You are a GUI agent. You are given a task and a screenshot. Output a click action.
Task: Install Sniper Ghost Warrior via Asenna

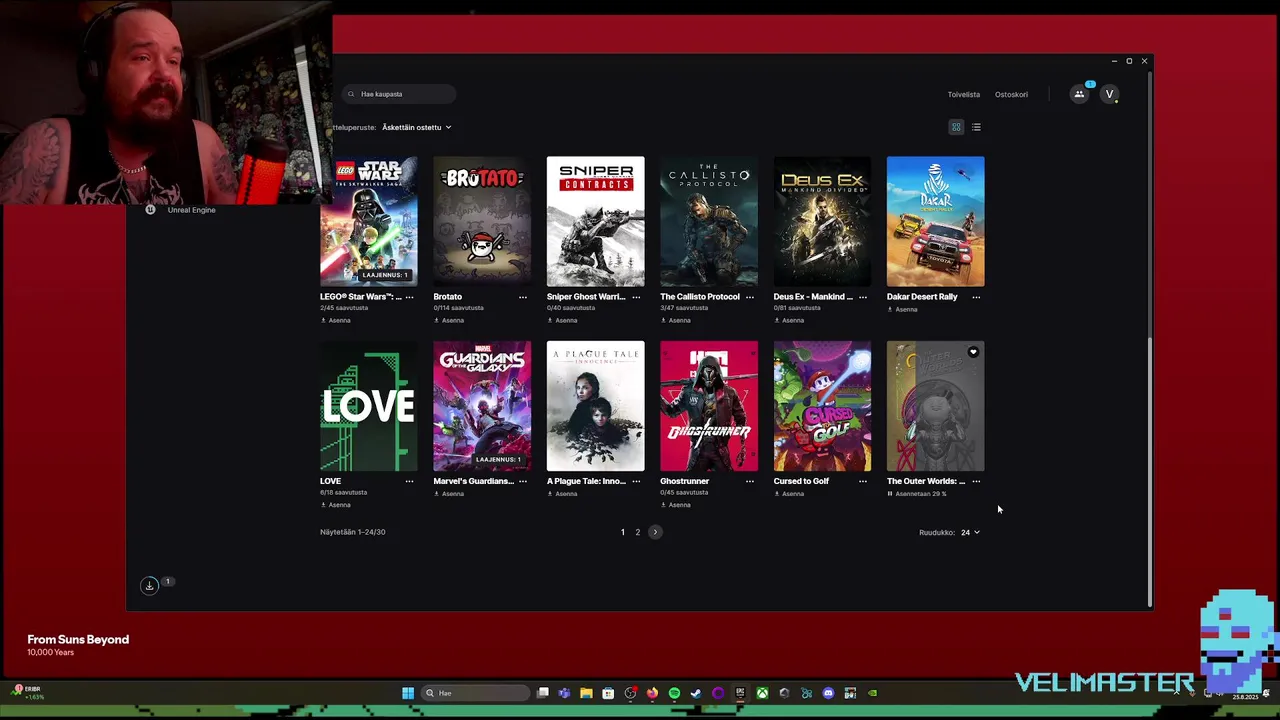coord(562,320)
